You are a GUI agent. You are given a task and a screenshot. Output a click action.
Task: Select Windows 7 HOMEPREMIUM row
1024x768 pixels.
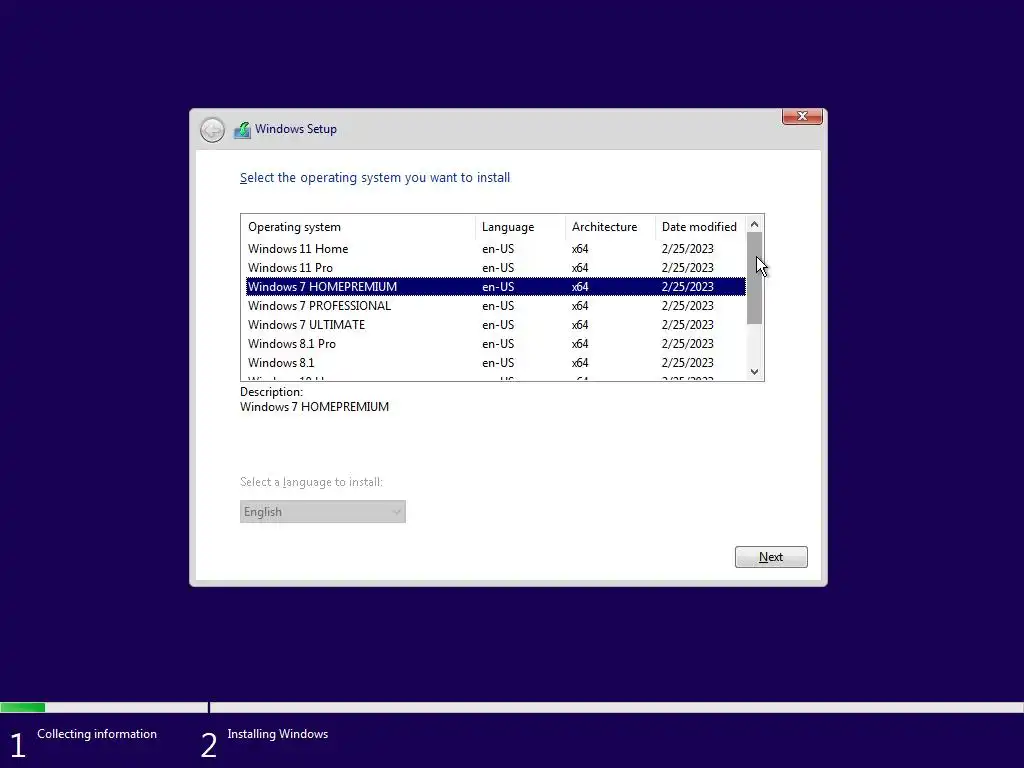point(496,287)
